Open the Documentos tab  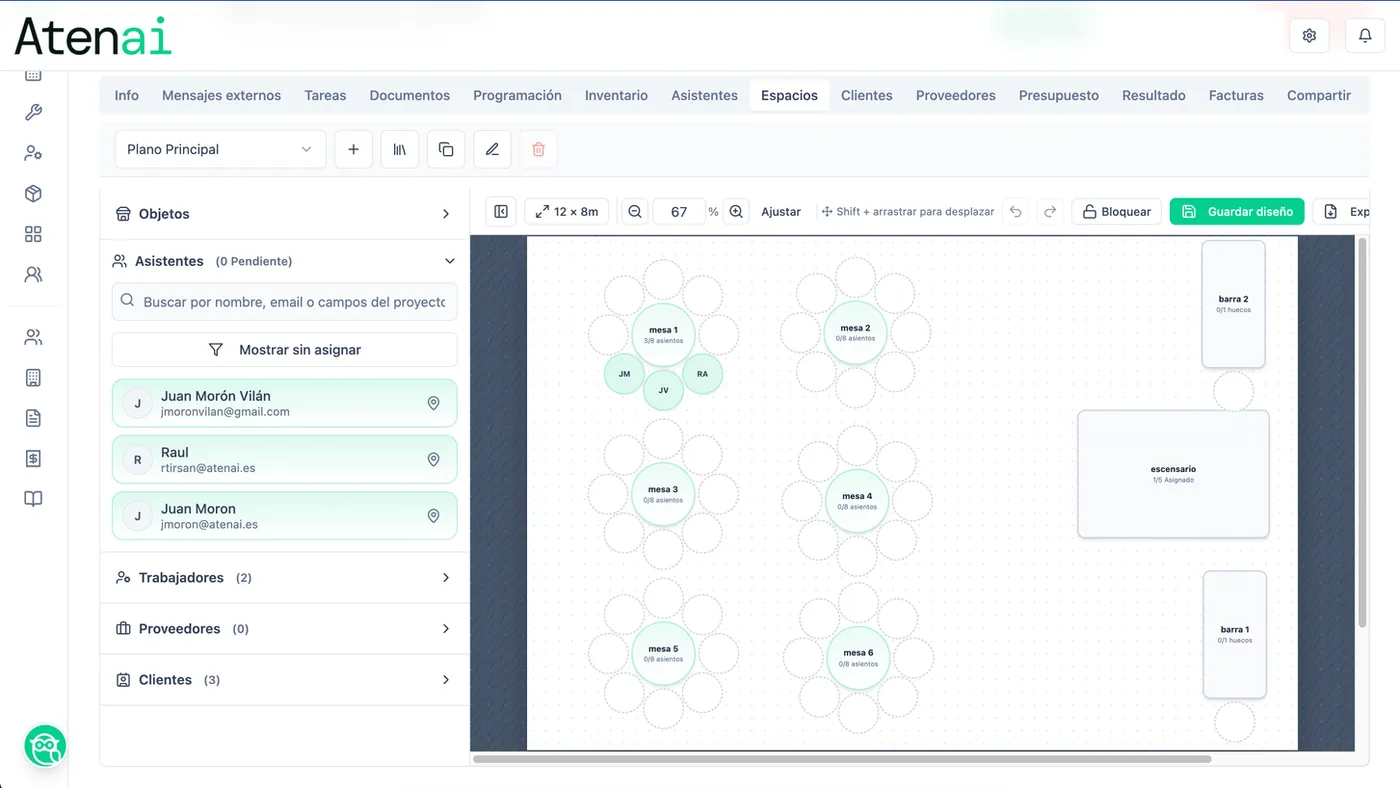pos(410,96)
